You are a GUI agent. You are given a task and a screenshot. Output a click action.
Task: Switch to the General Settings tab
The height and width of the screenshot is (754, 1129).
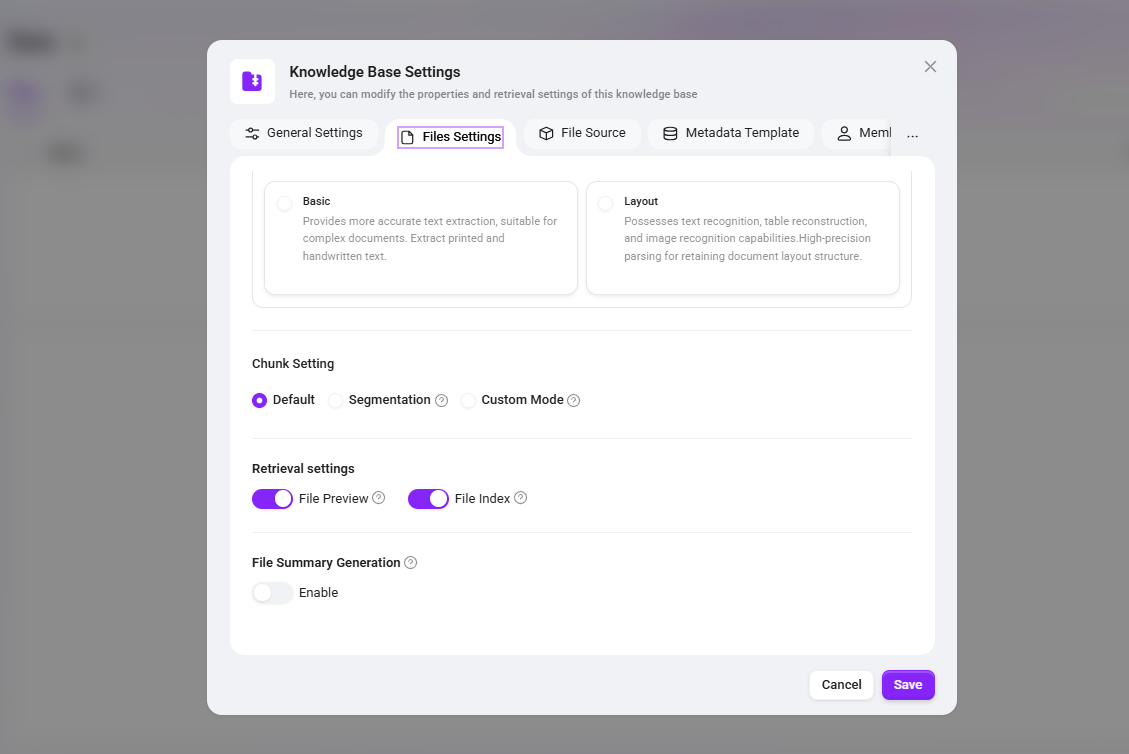click(304, 133)
